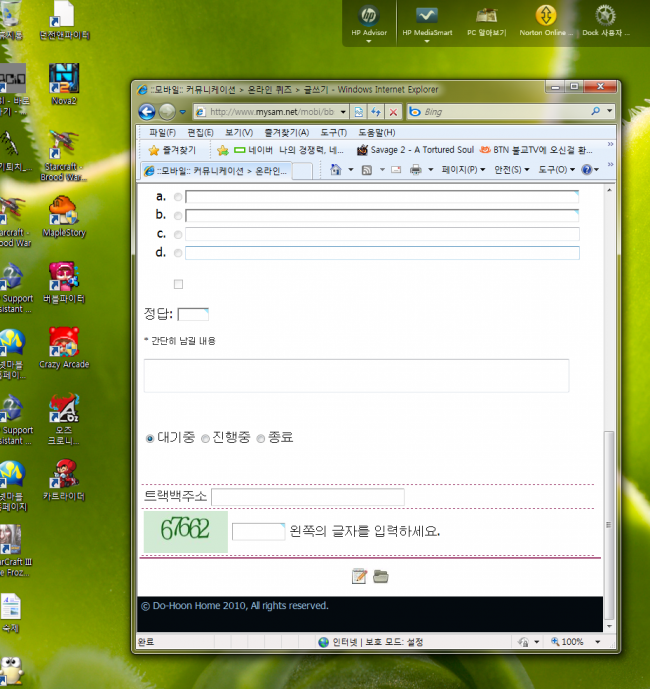Click the folder list icon
650x689 pixels.
380,576
